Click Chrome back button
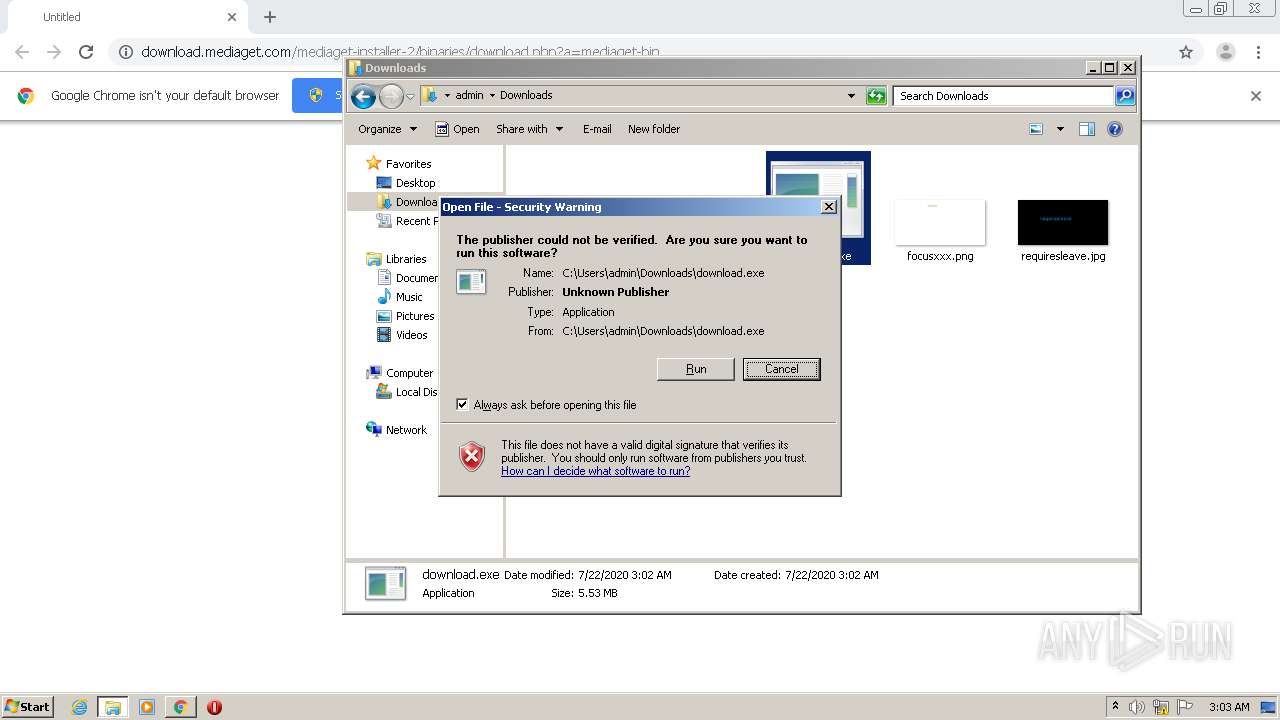Image resolution: width=1280 pixels, height=720 pixels. 22,52
